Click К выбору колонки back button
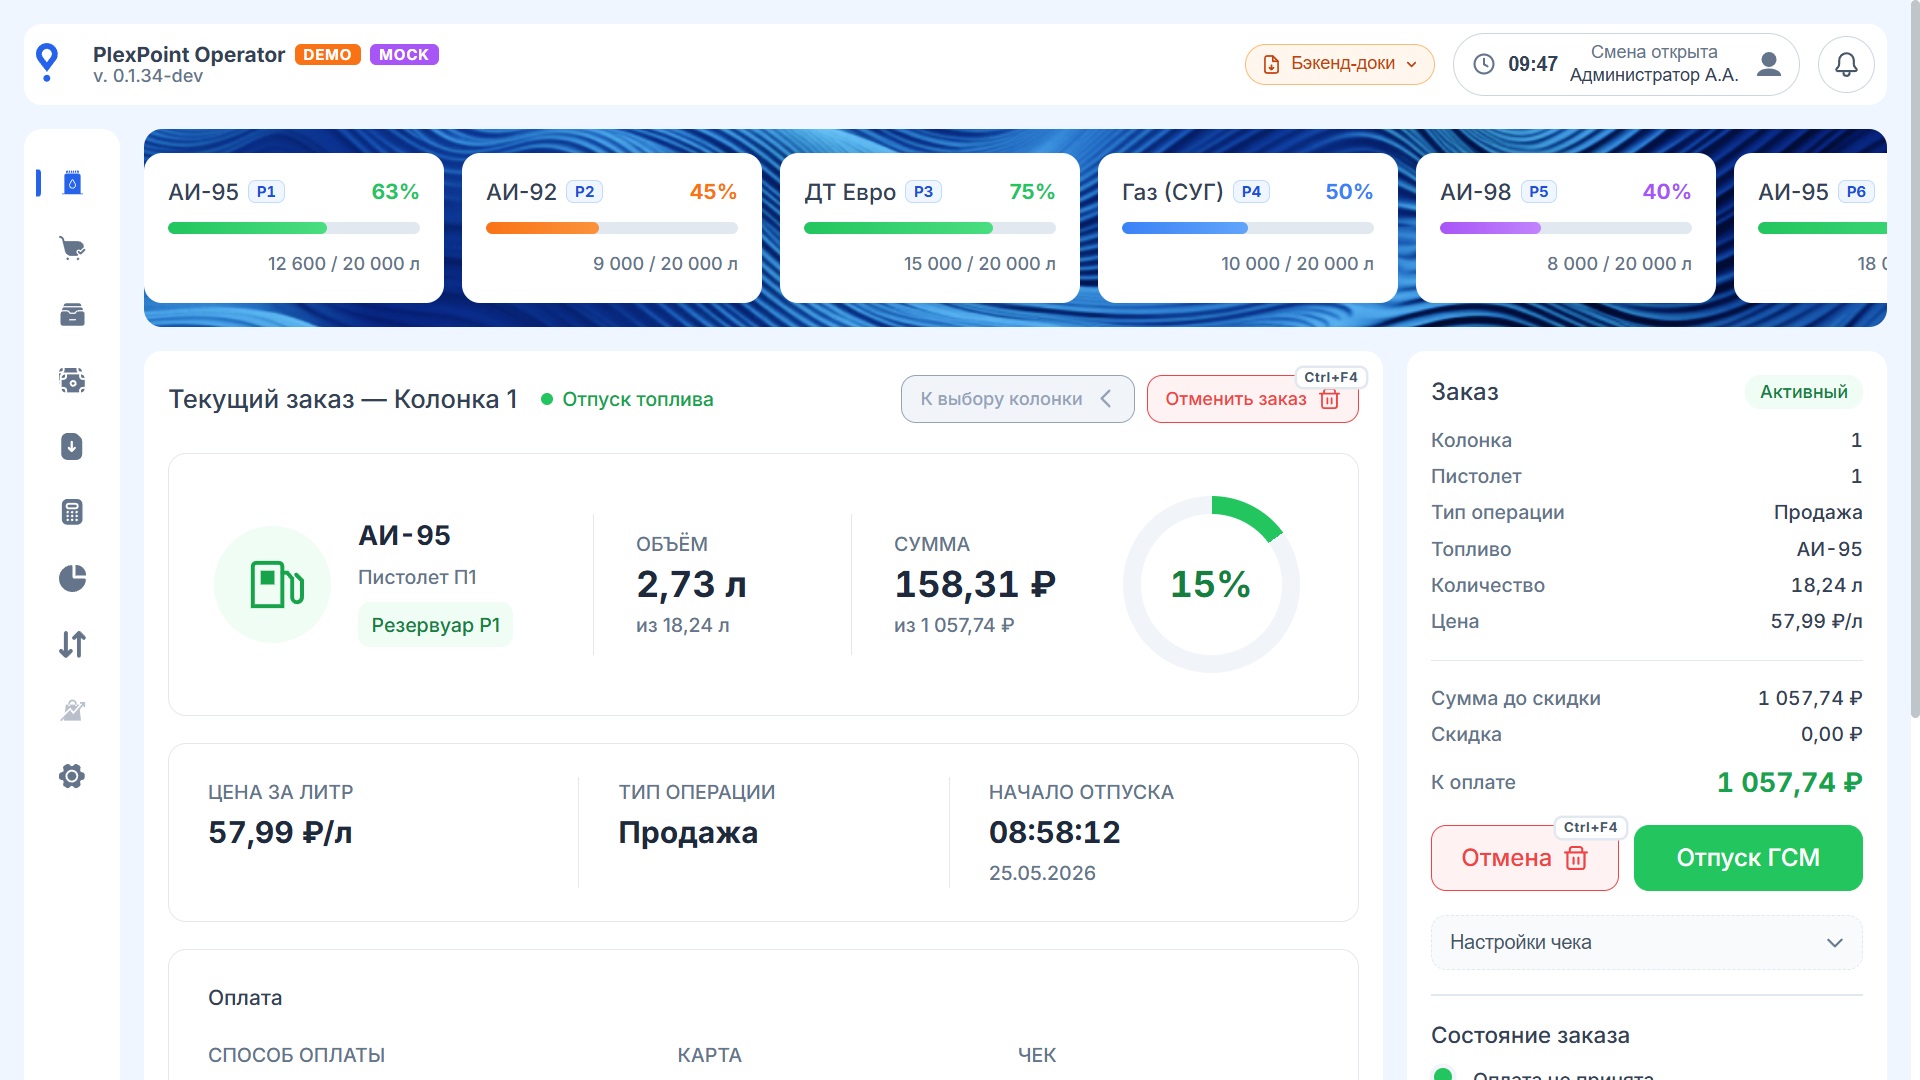The width and height of the screenshot is (1920, 1080). (1017, 399)
